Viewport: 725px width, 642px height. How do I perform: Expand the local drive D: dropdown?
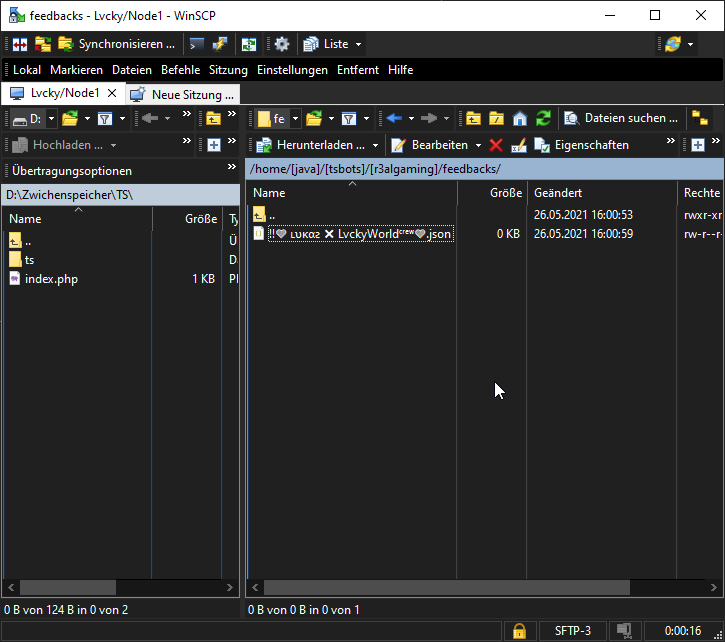[49, 118]
